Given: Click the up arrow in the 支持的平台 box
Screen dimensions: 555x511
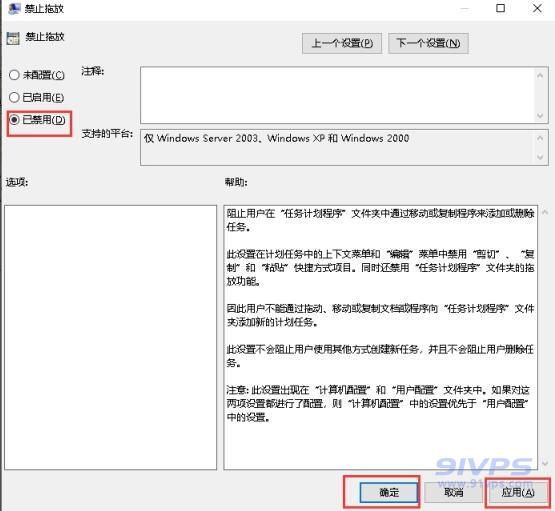Looking at the screenshot, I should (x=540, y=138).
